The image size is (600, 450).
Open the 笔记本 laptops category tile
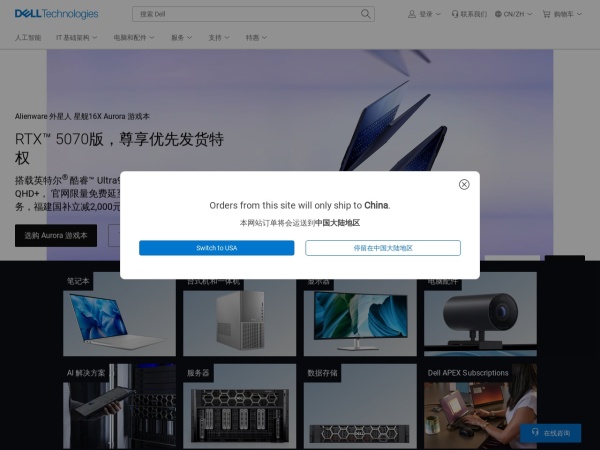(119, 314)
